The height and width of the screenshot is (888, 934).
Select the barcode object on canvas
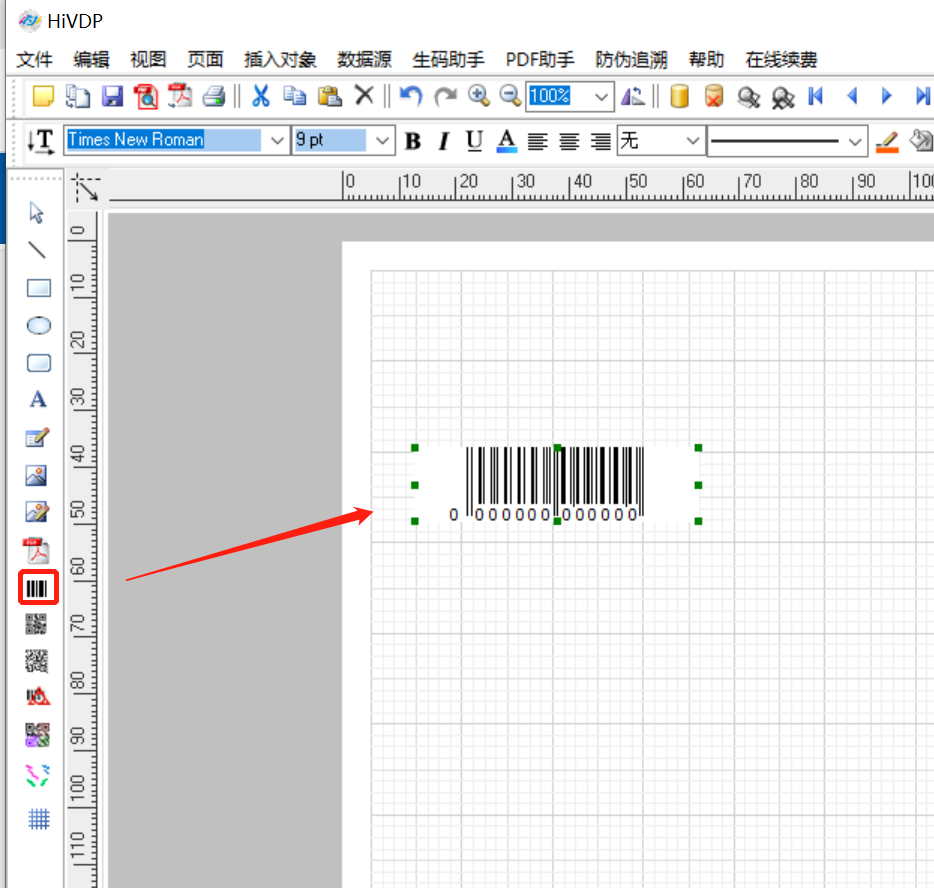(556, 484)
